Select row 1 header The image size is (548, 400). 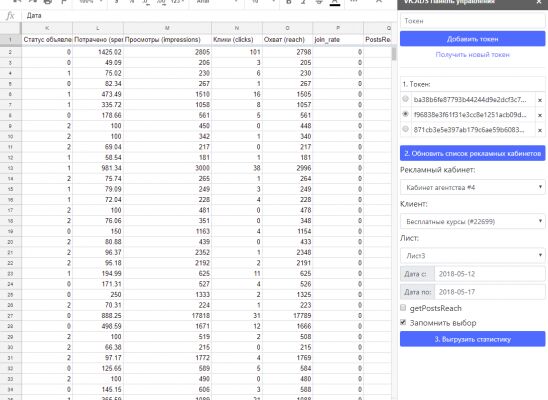10,40
